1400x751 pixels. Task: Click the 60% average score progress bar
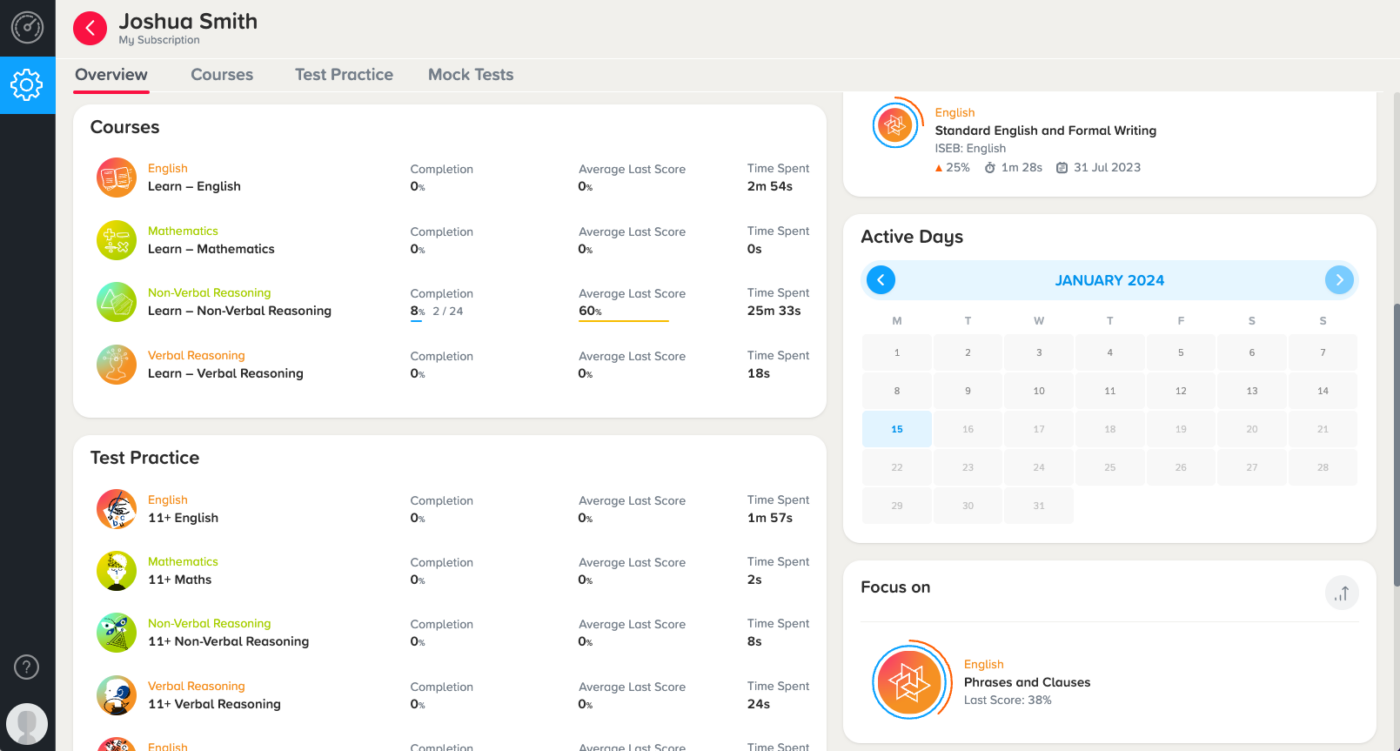[624, 320]
